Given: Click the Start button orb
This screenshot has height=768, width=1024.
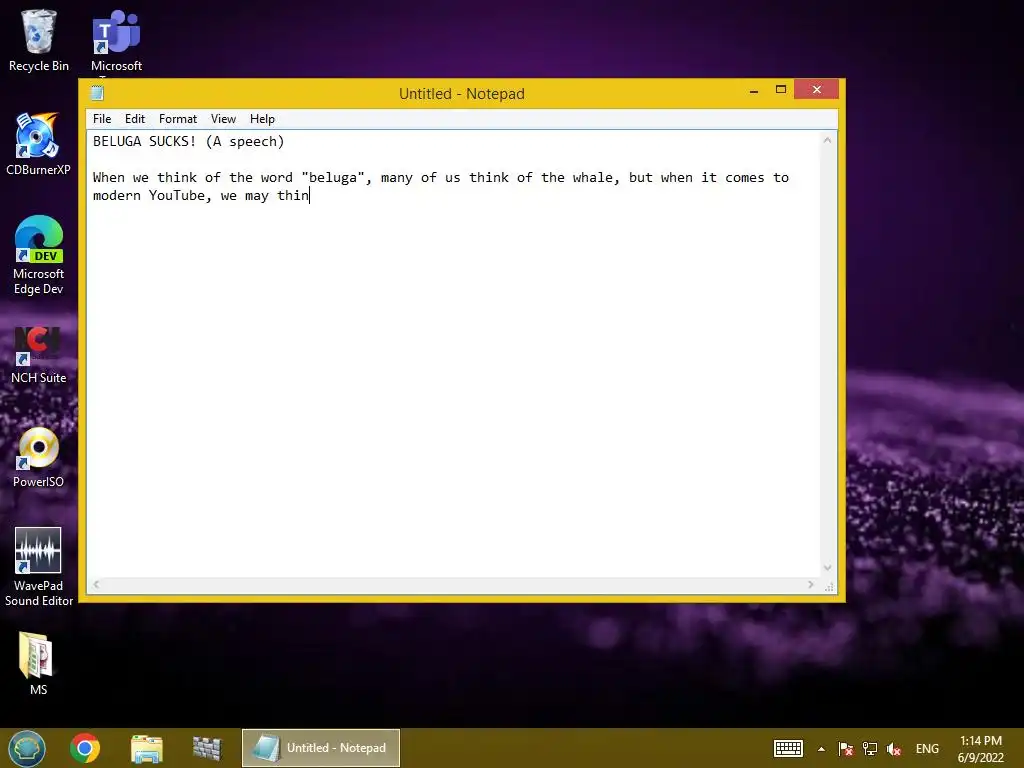Looking at the screenshot, I should (x=27, y=748).
